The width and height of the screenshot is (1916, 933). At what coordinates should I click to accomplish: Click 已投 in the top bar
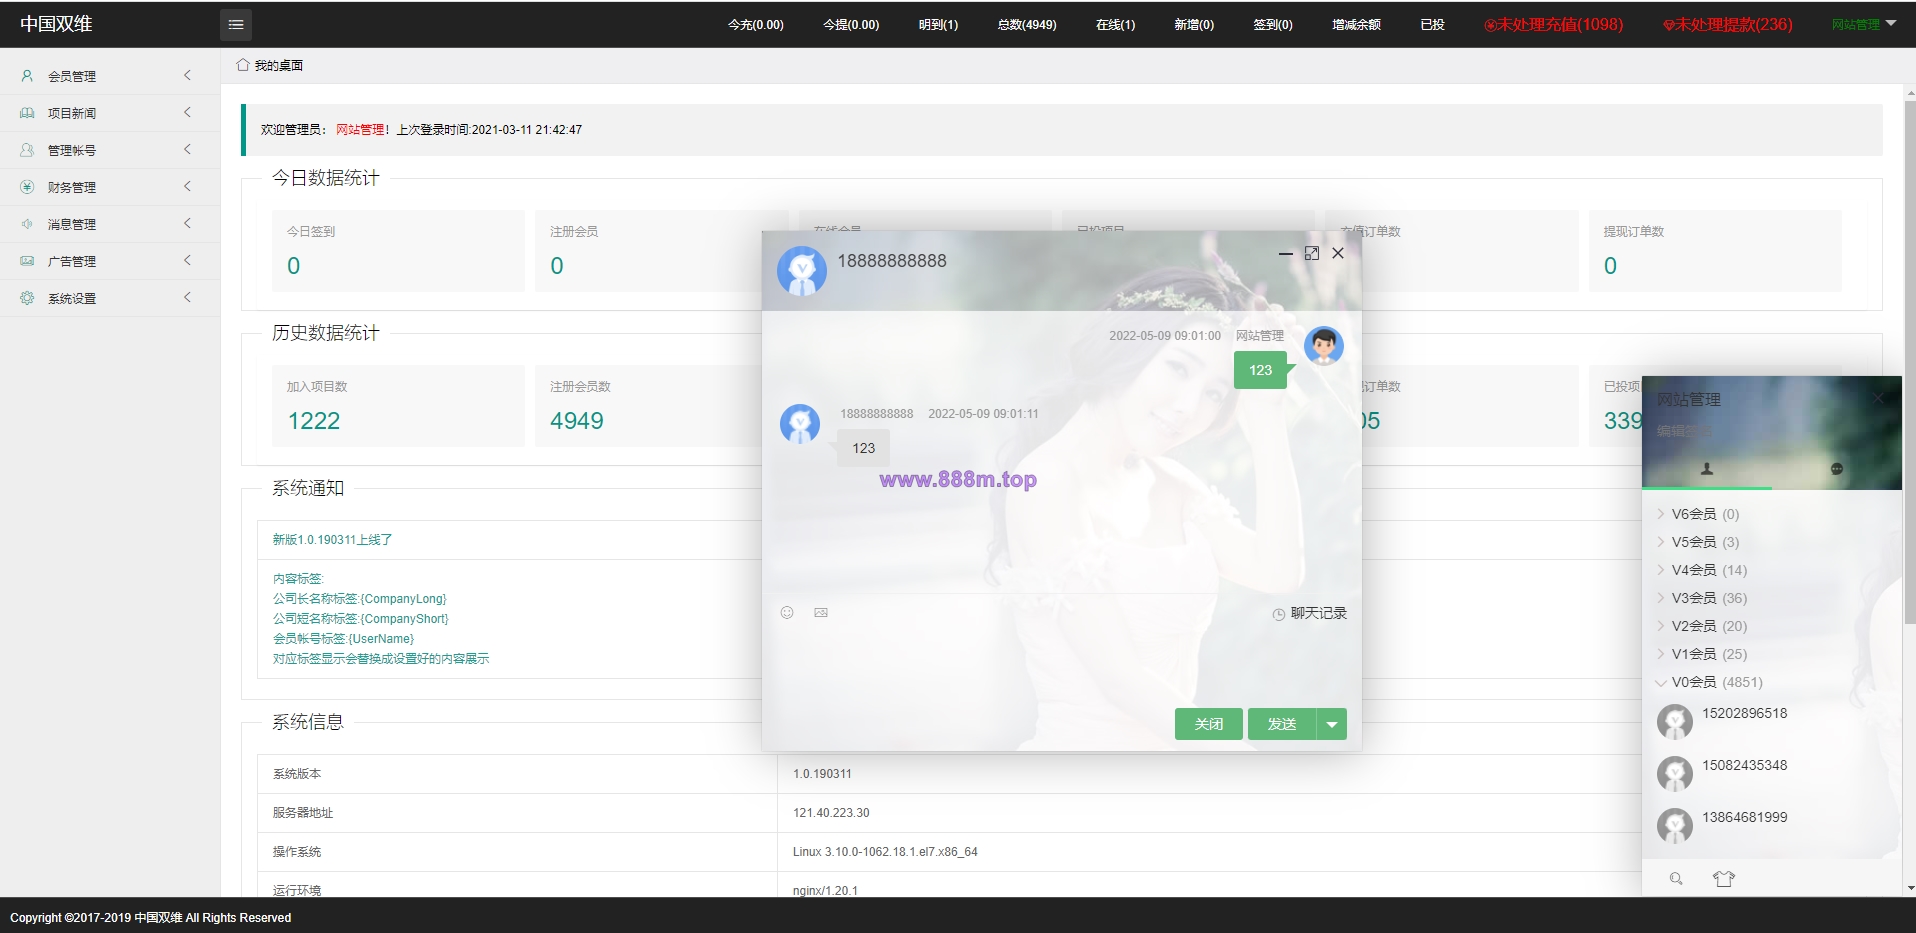1432,25
